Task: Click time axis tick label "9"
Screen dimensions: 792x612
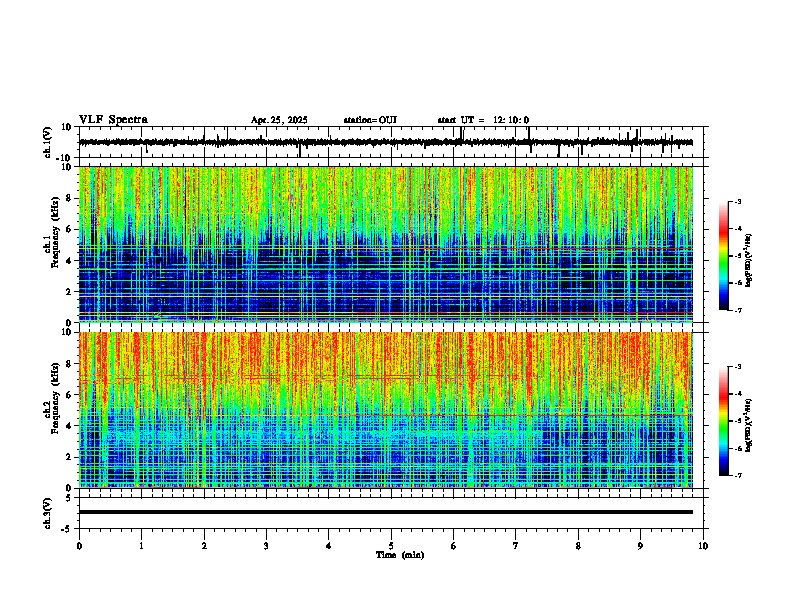Action: click(x=640, y=546)
